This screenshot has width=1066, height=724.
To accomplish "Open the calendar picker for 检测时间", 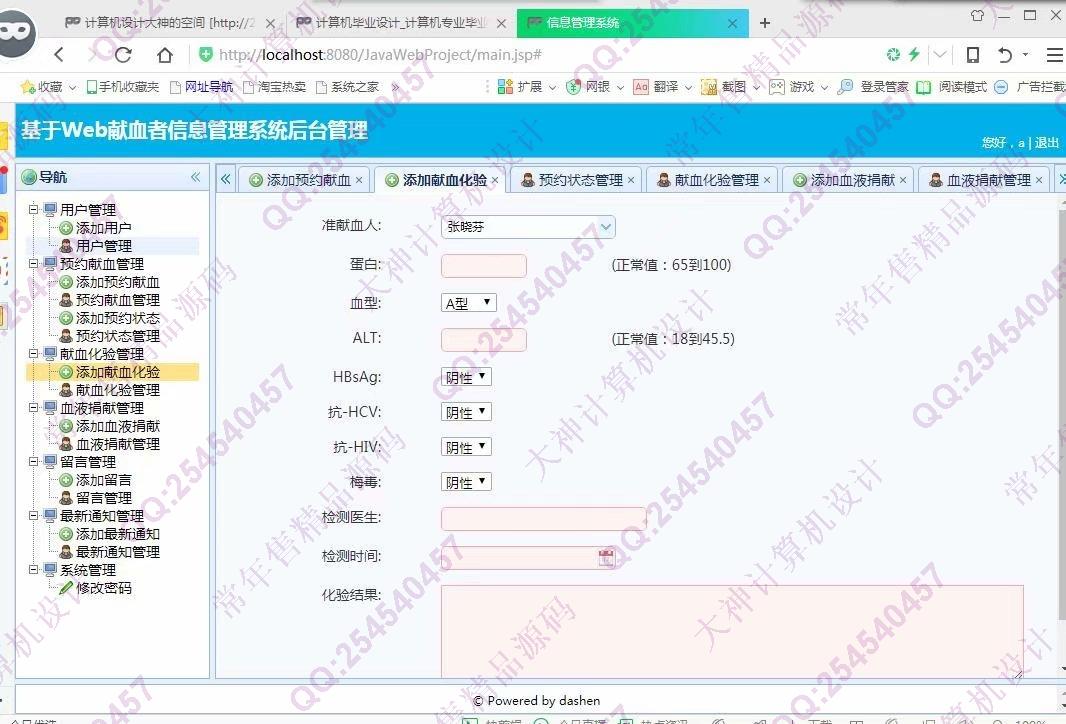I will (x=606, y=558).
